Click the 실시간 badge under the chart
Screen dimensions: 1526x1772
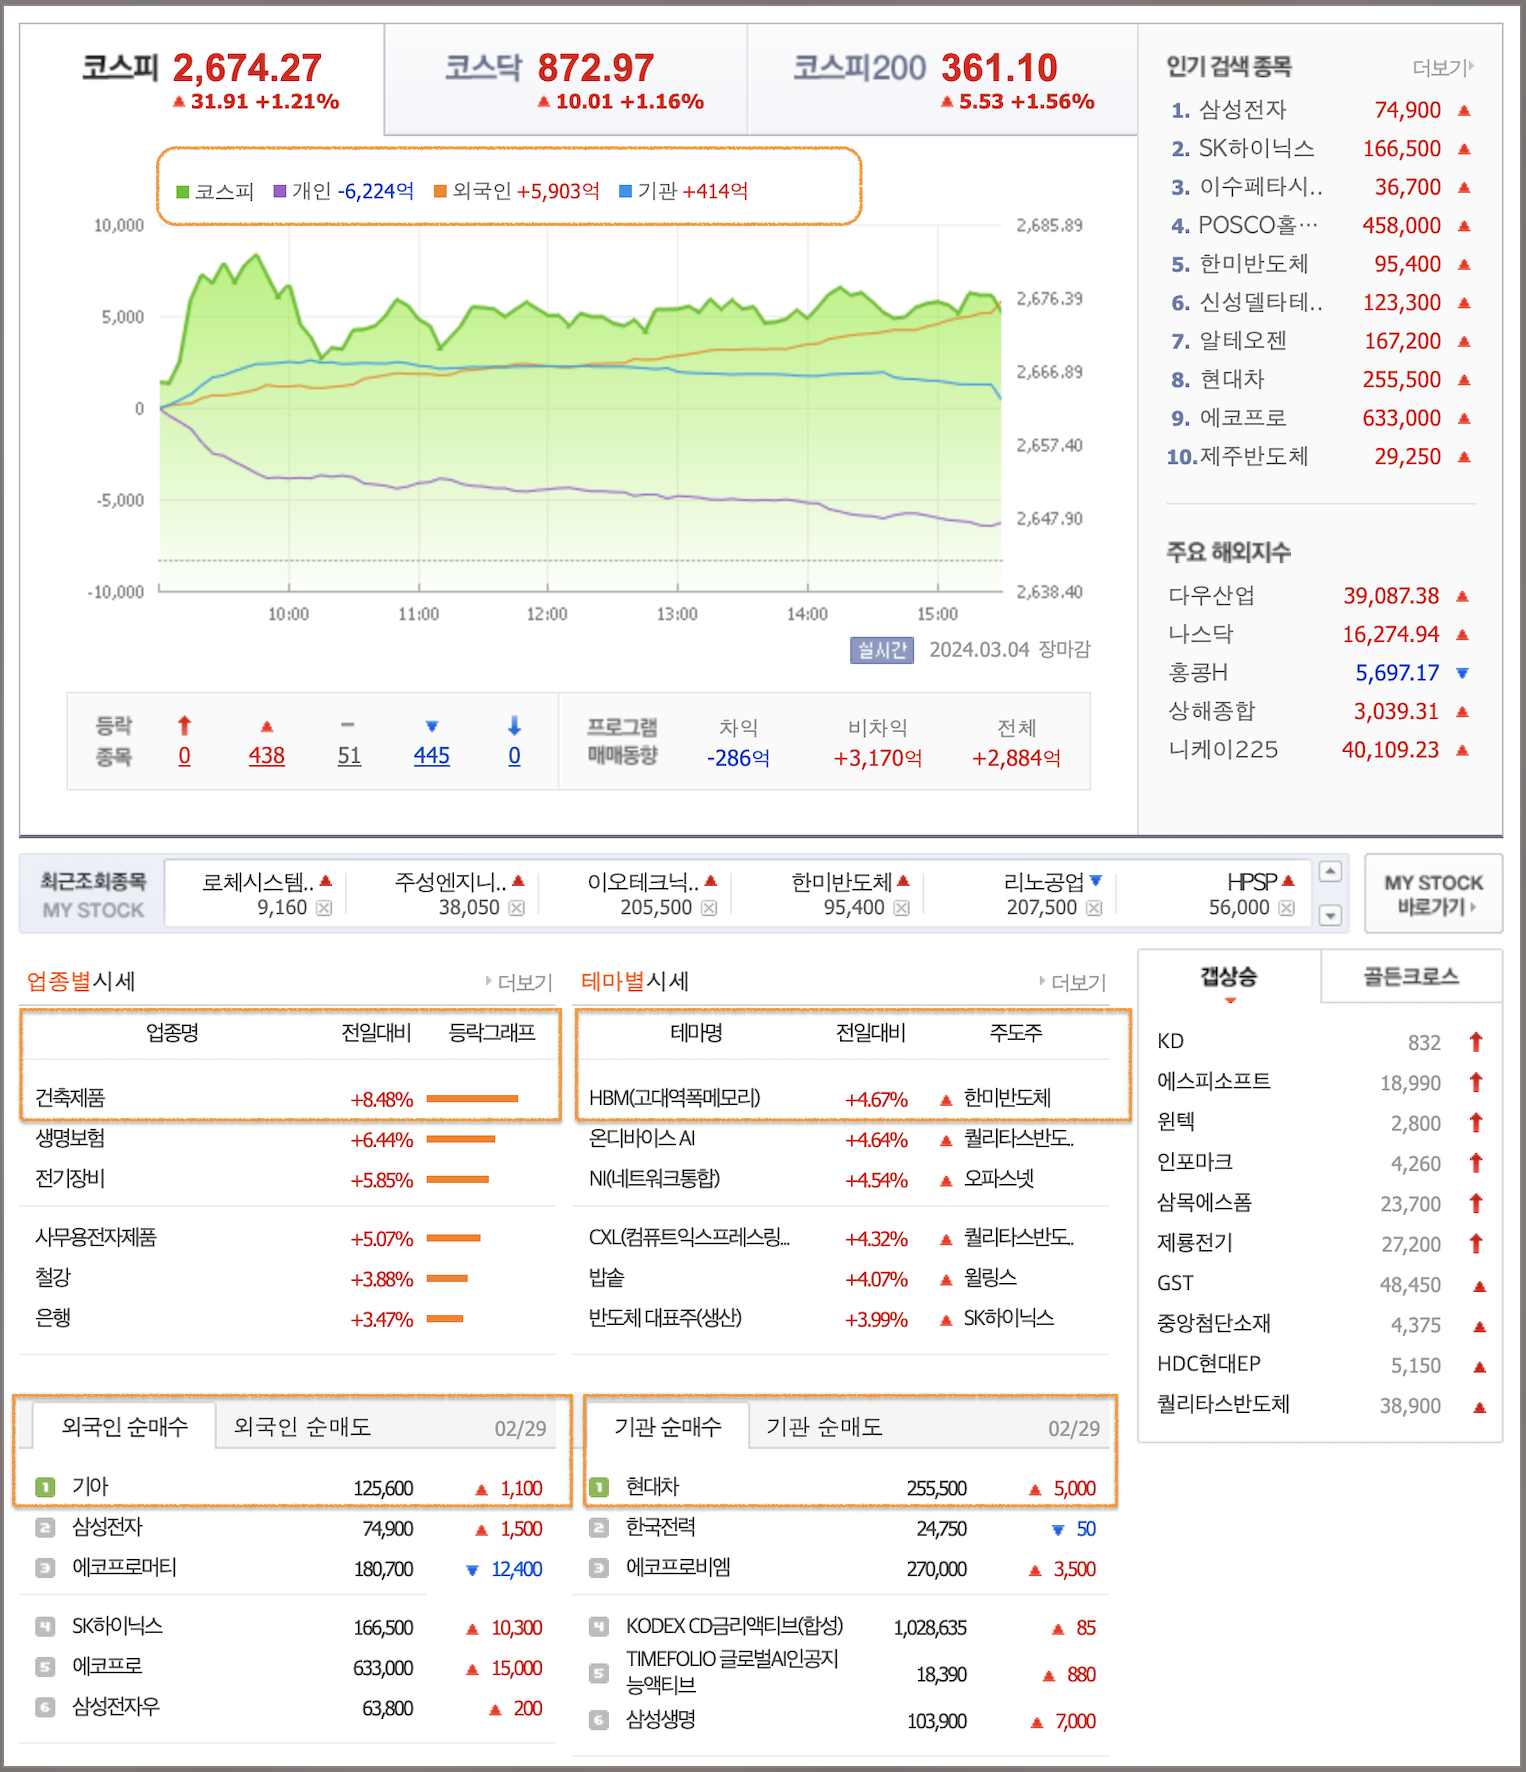pos(882,650)
